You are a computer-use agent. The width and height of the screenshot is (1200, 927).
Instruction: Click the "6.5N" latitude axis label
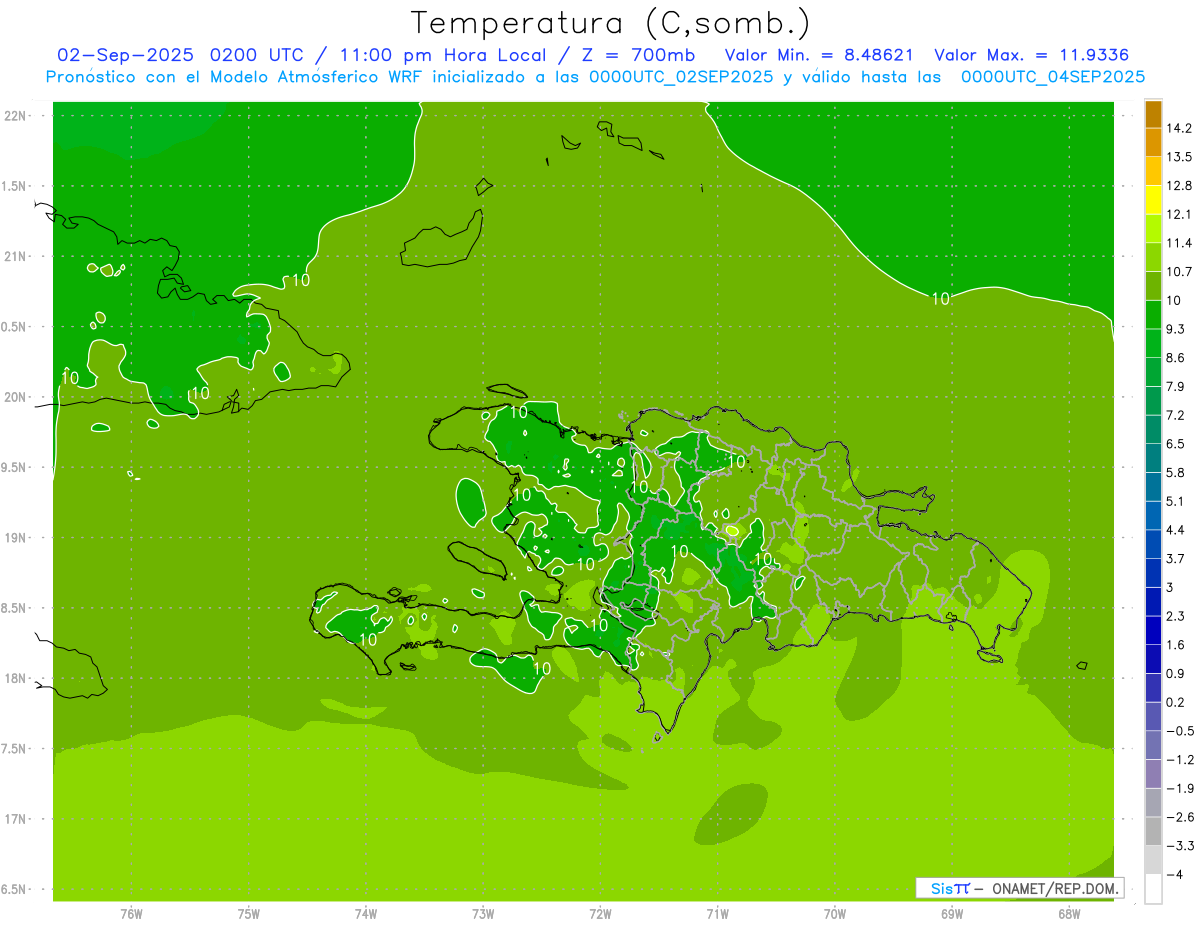(x=14, y=889)
